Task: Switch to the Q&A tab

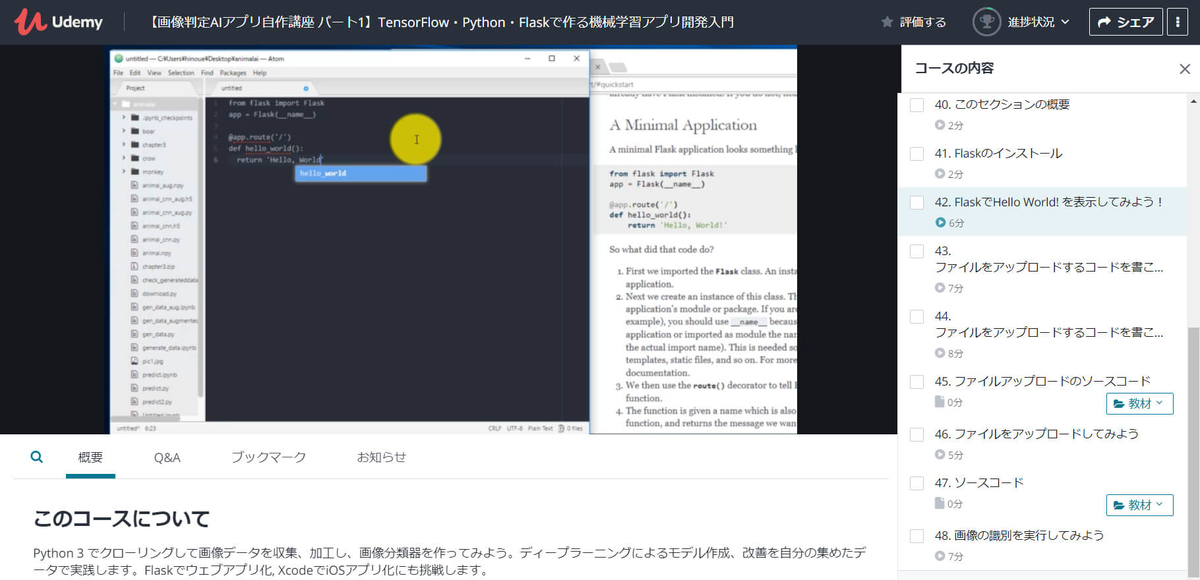Action: click(167, 456)
